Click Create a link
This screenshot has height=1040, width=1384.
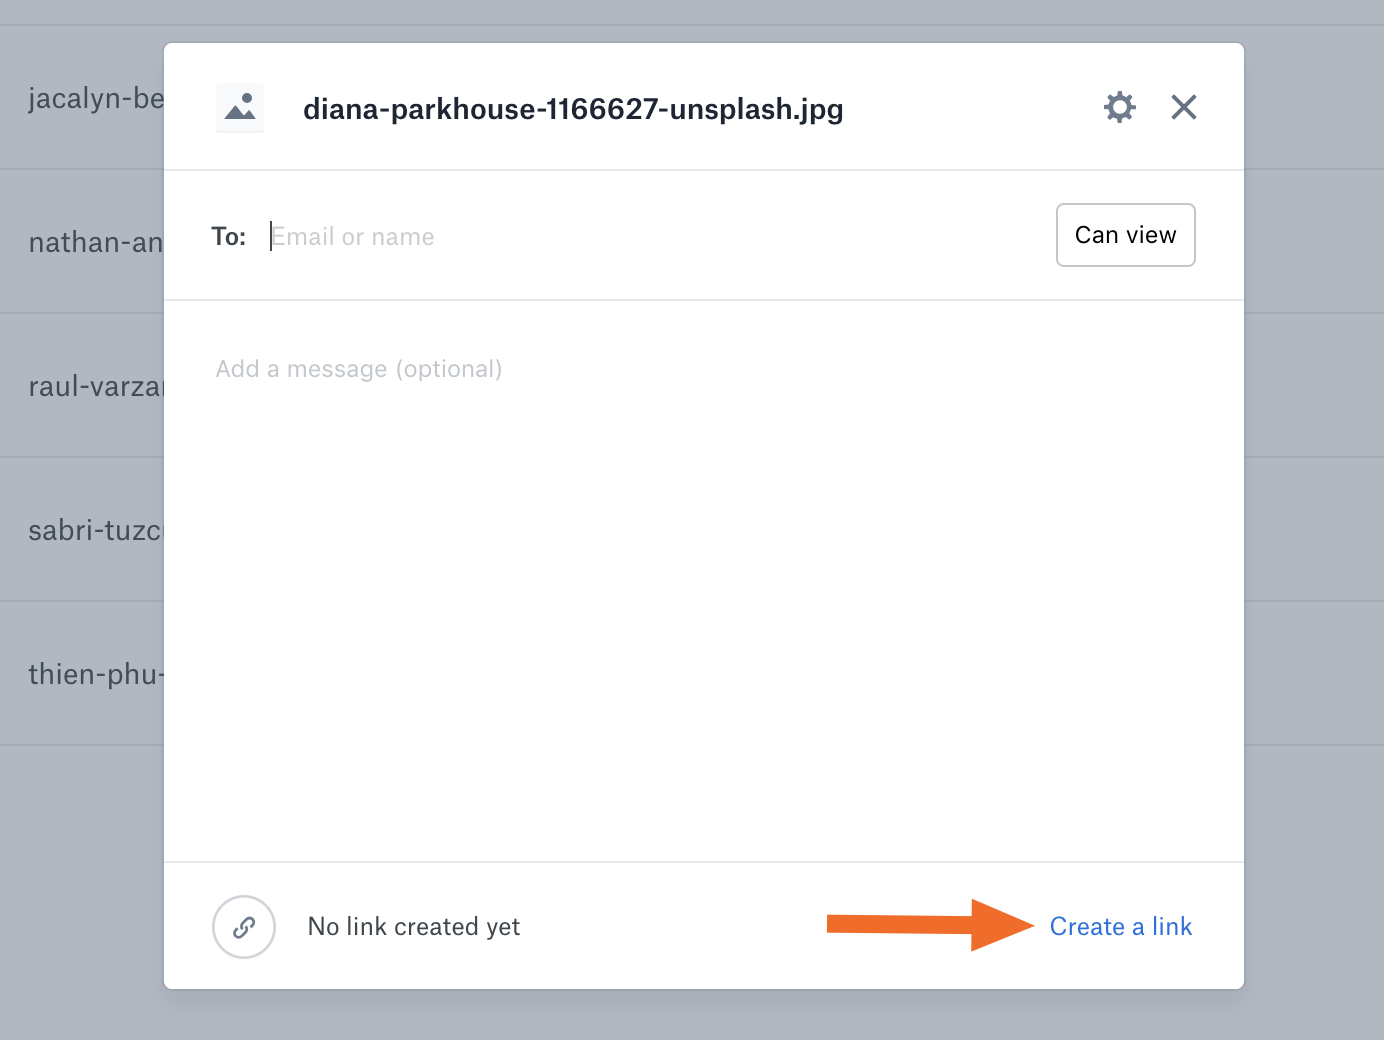[1121, 927]
